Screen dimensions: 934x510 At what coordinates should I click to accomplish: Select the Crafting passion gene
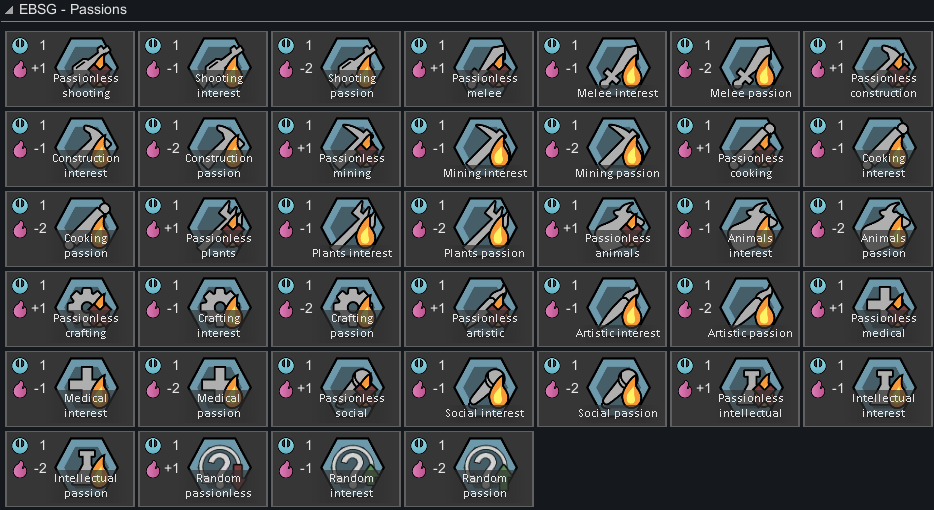tap(336, 309)
